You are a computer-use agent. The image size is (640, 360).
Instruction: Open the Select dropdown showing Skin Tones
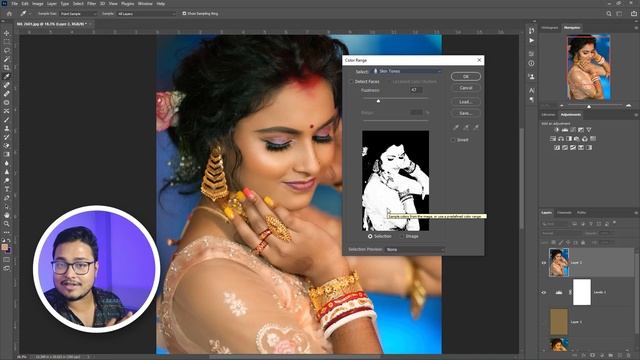[407, 71]
